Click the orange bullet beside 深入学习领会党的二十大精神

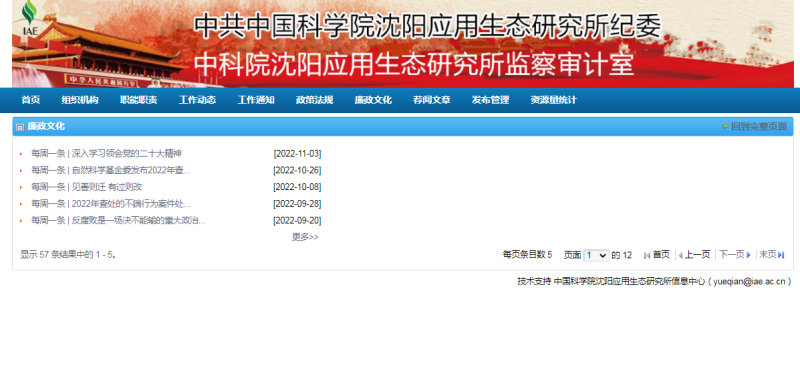coord(21,154)
